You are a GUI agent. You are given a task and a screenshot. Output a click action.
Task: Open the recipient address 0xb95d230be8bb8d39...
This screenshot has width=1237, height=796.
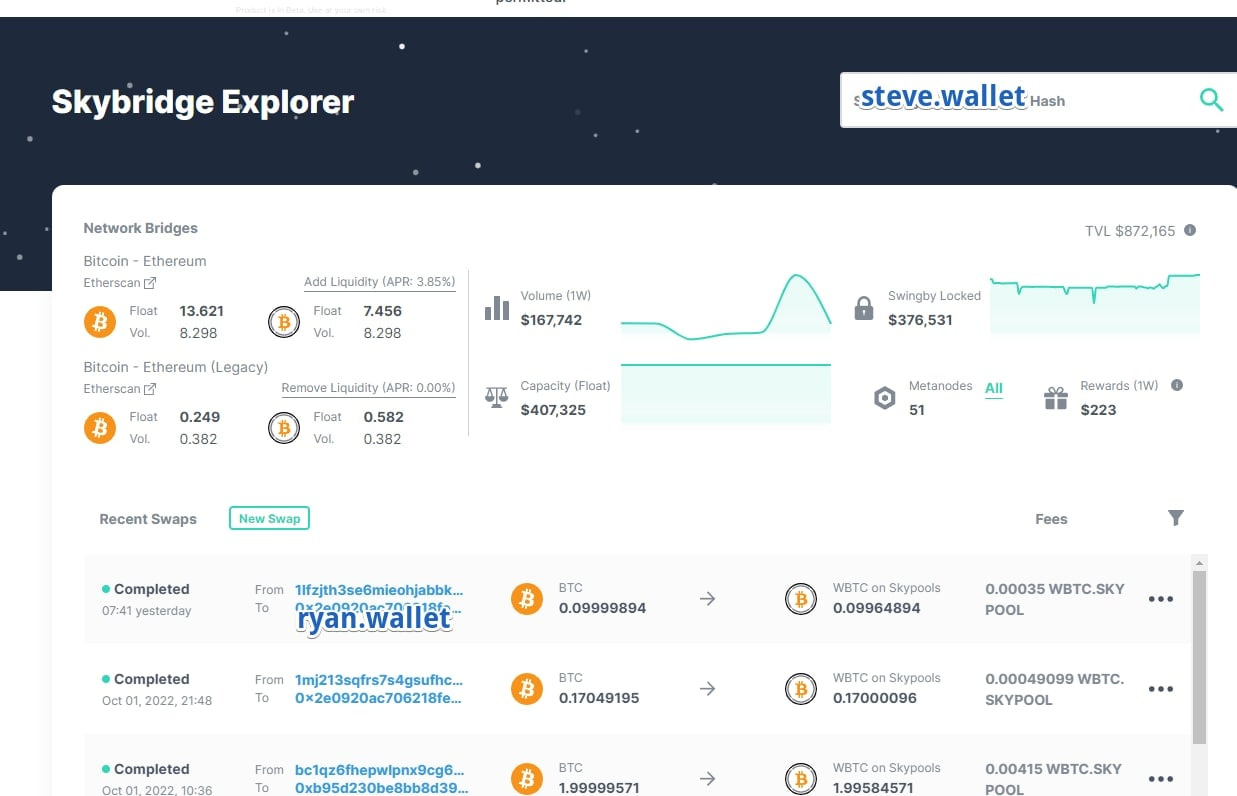click(382, 788)
